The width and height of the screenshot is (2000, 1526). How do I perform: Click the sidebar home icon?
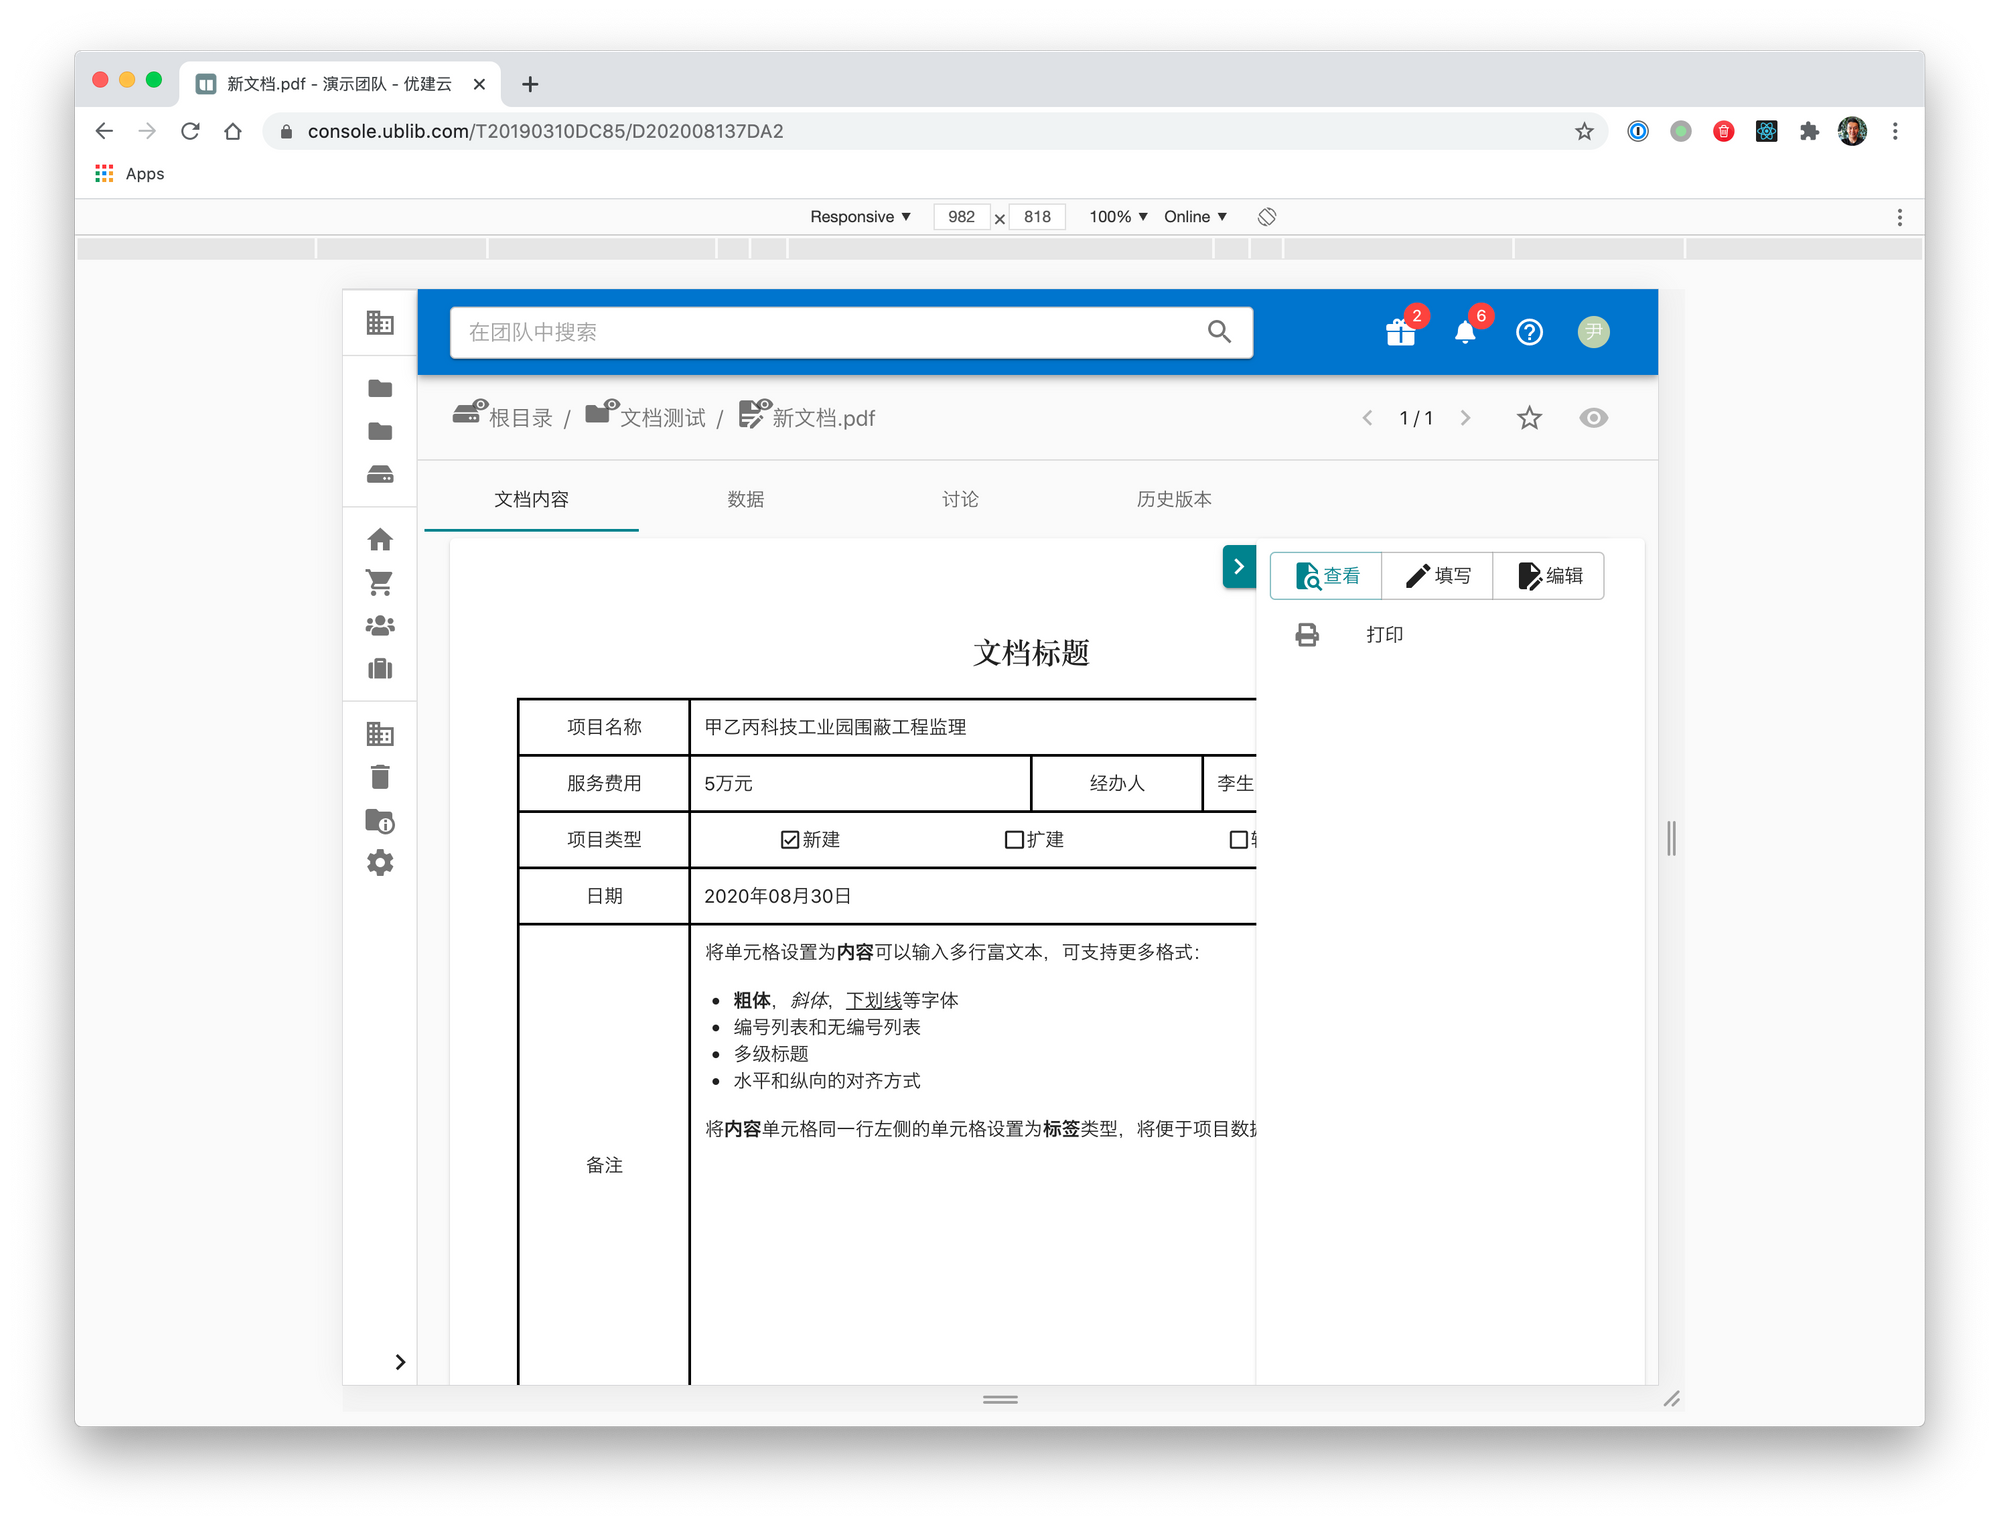click(x=380, y=540)
